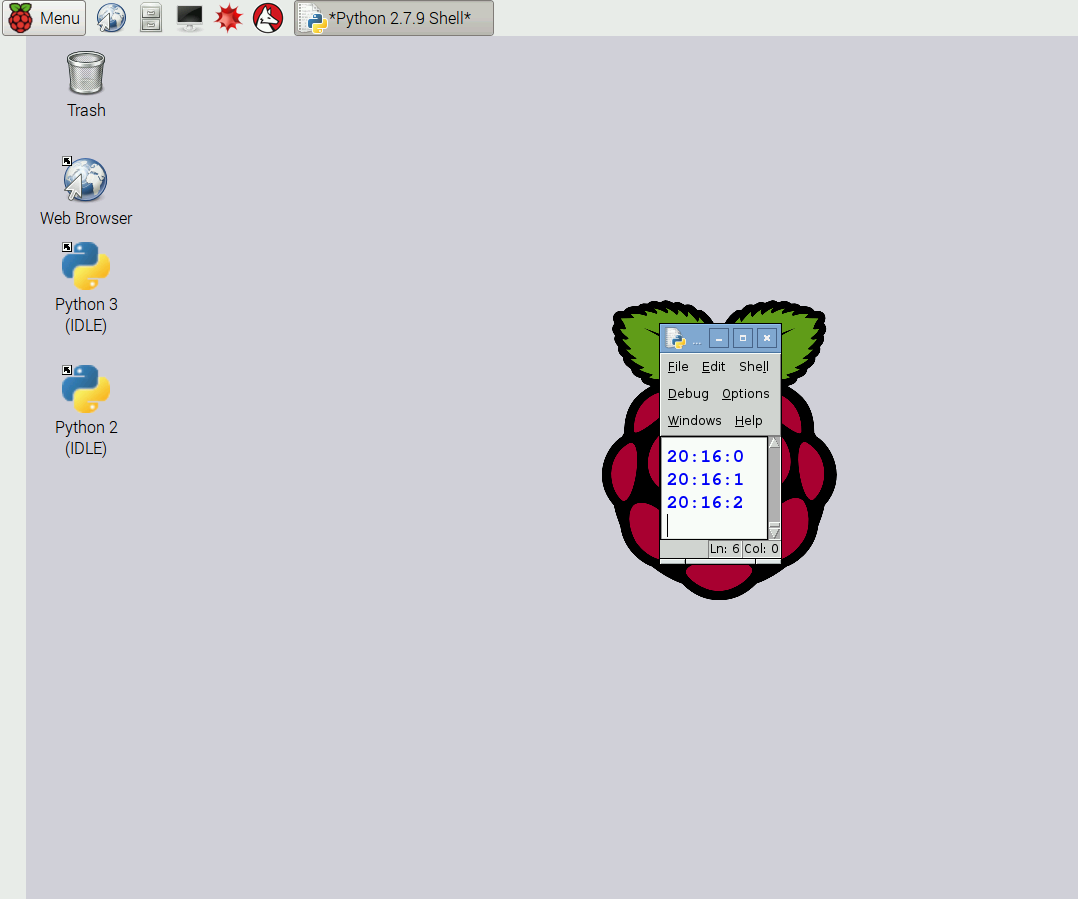Open the Shell menu
1078x899 pixels.
[754, 366]
